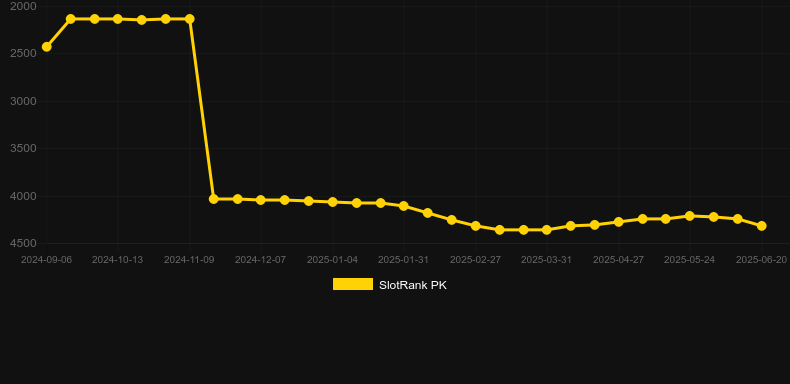Image resolution: width=790 pixels, height=384 pixels.
Task: Select the data point above 2025-02-27
Action: (476, 226)
